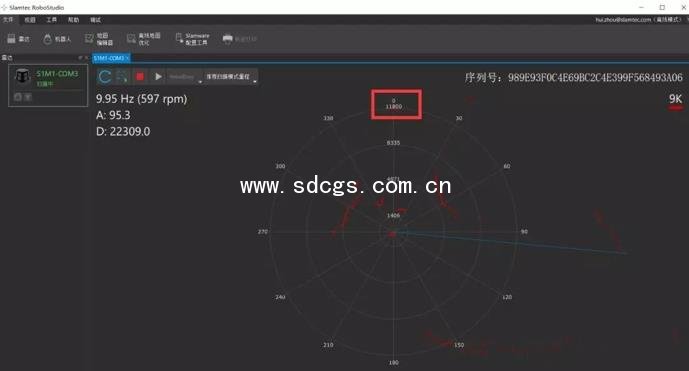Image resolution: width=689 pixels, height=371 pixels.
Task: Click the 330 degree label
Action: coord(328,118)
